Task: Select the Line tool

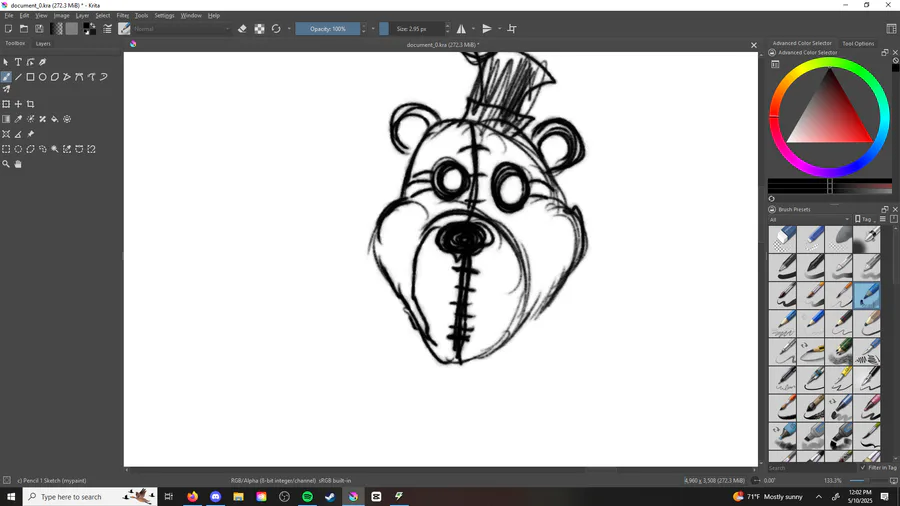Action: pyautogui.click(x=18, y=77)
